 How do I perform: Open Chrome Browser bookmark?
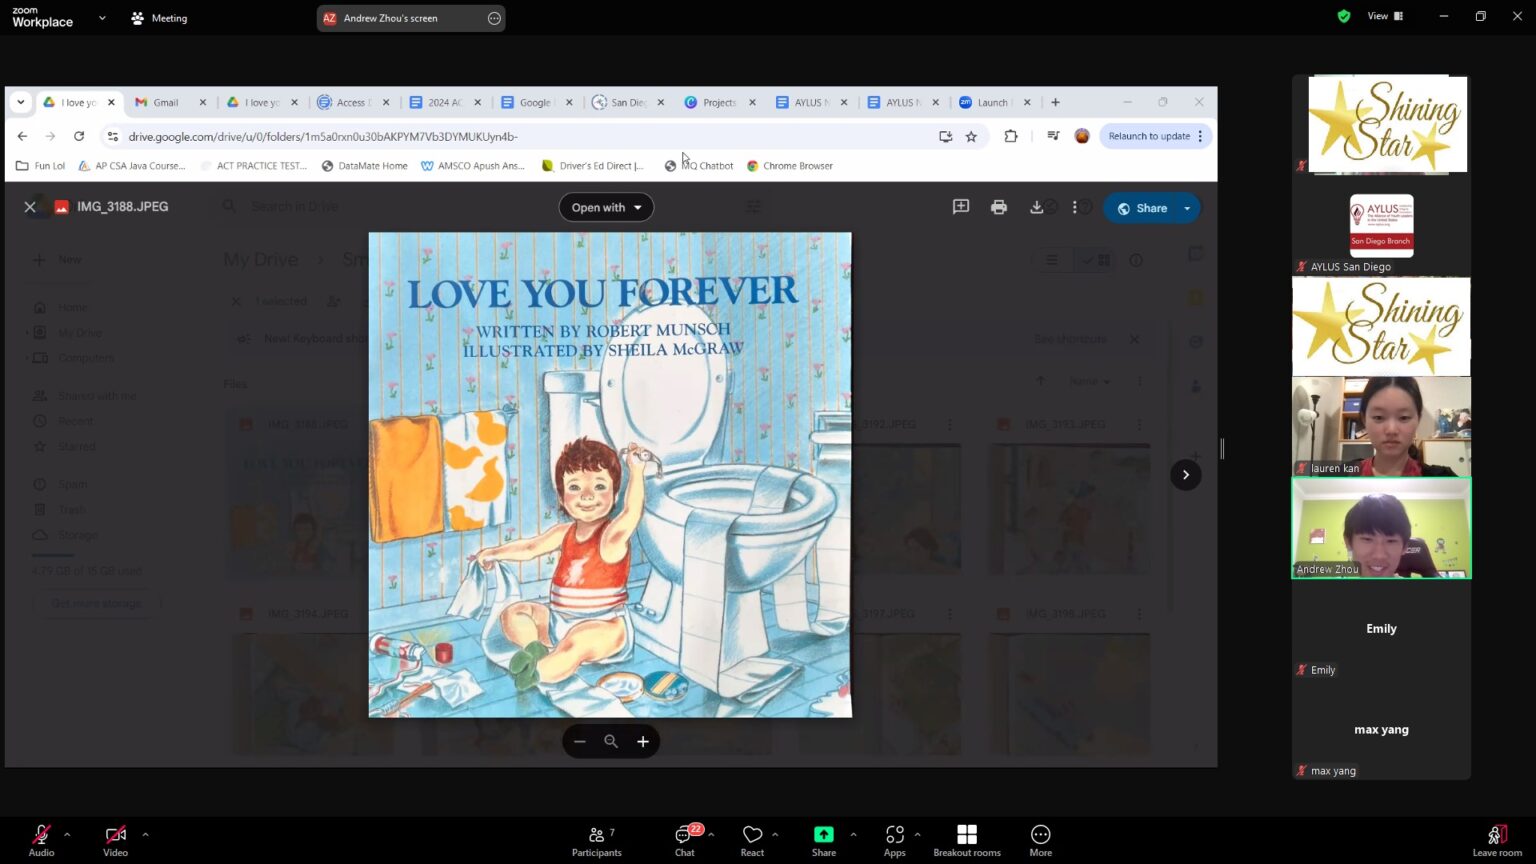790,166
